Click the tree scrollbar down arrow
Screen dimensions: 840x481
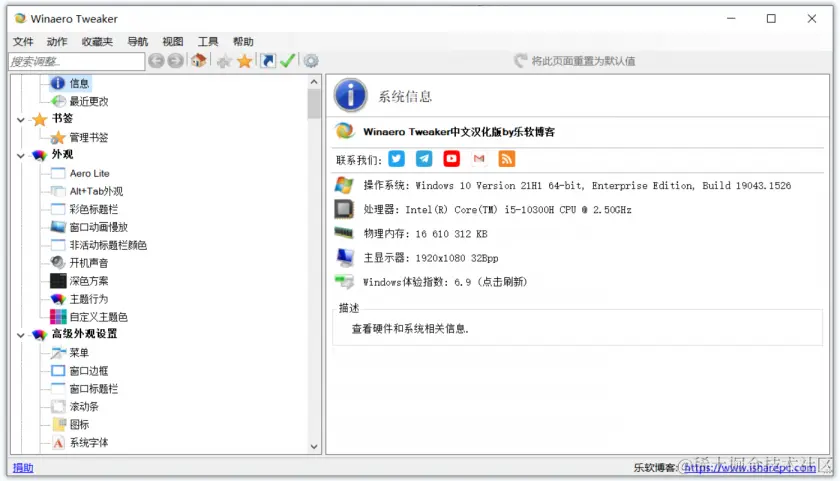(x=314, y=446)
